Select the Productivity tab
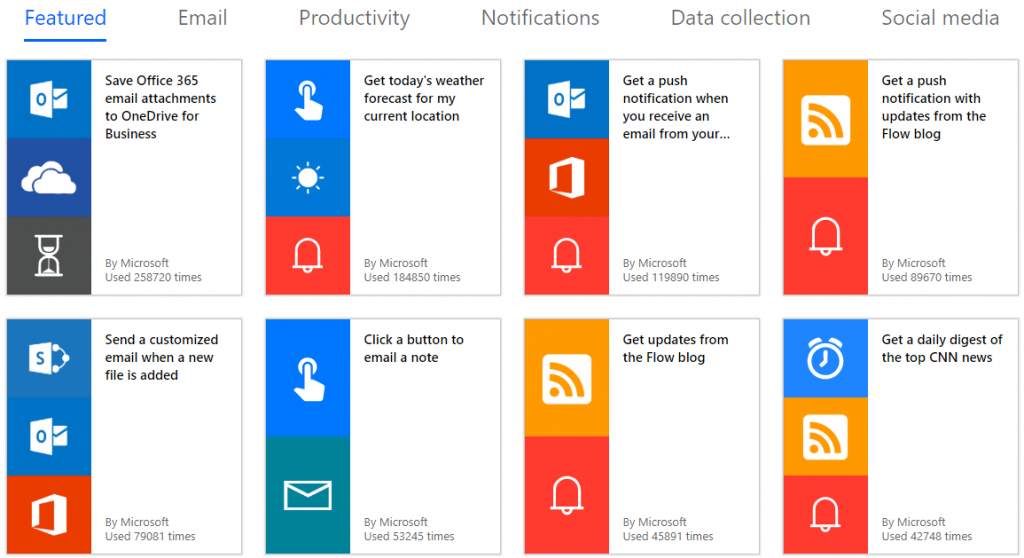This screenshot has height=558, width=1024. coord(354,18)
